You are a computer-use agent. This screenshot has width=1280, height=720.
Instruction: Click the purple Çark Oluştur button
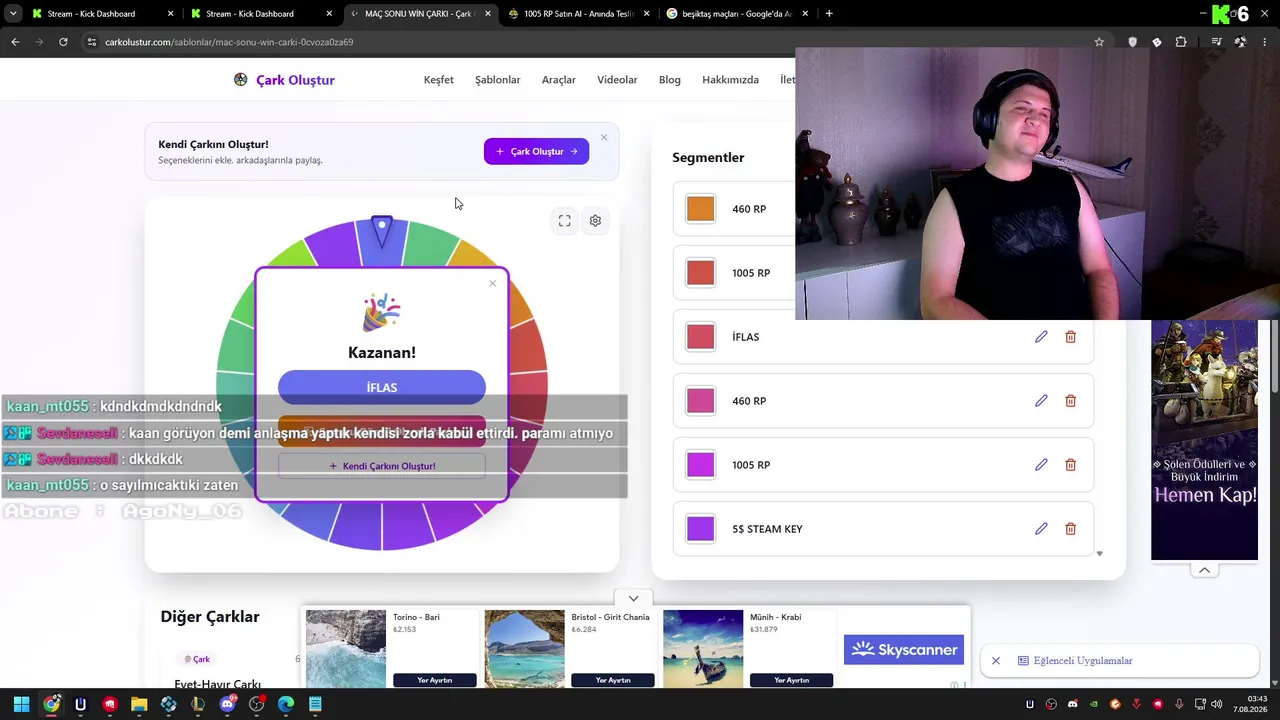[537, 151]
